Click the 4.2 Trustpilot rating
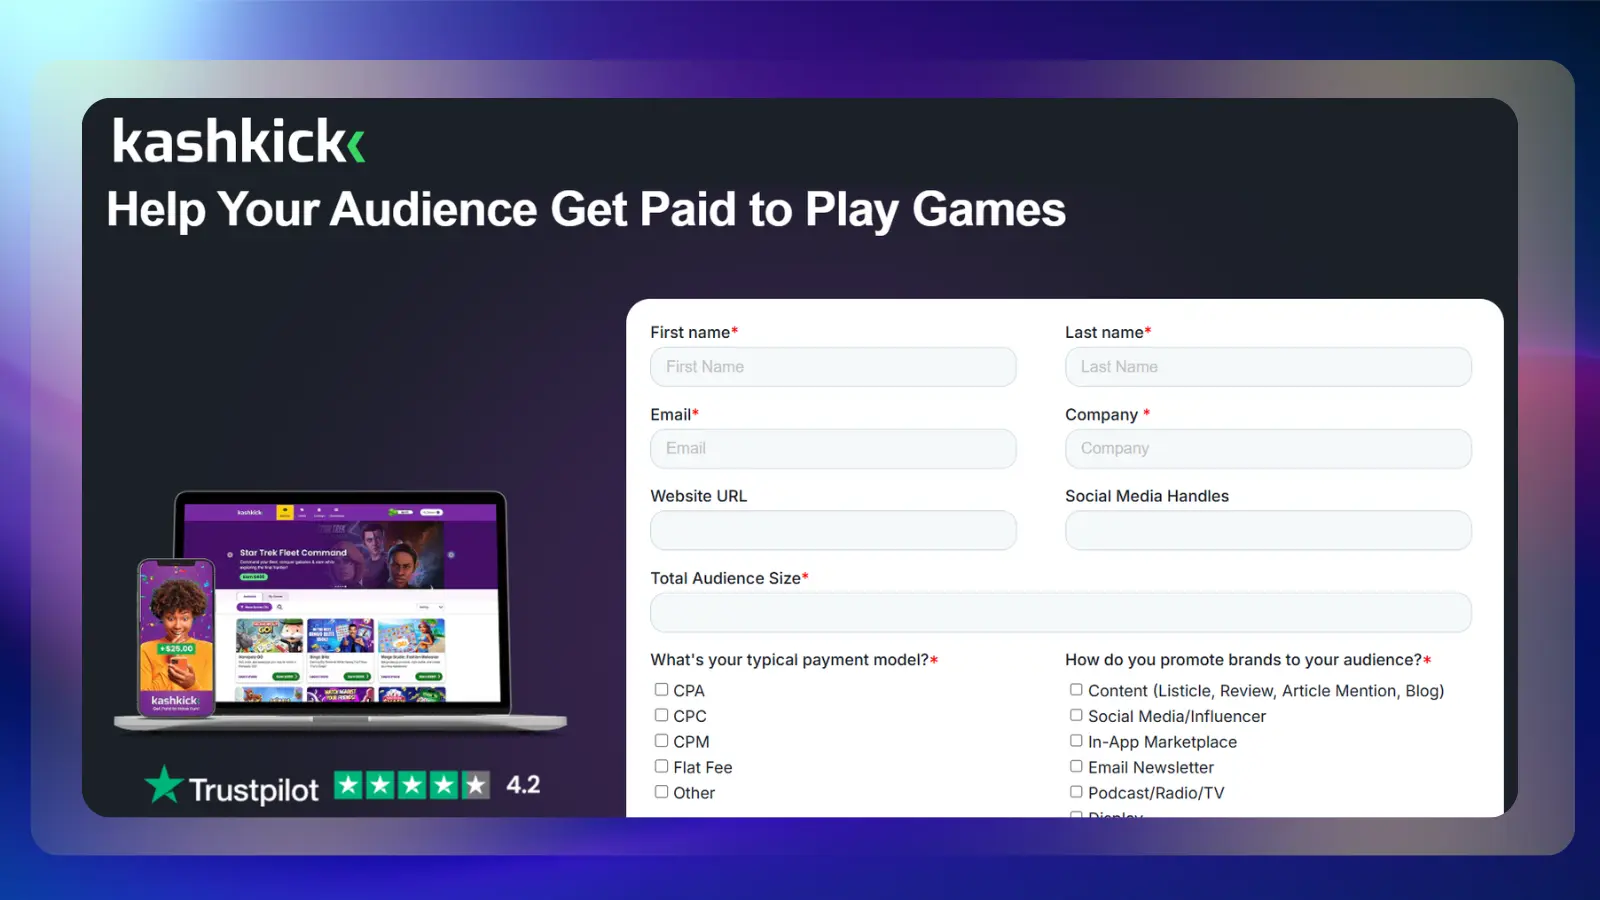The width and height of the screenshot is (1600, 900). [x=523, y=785]
